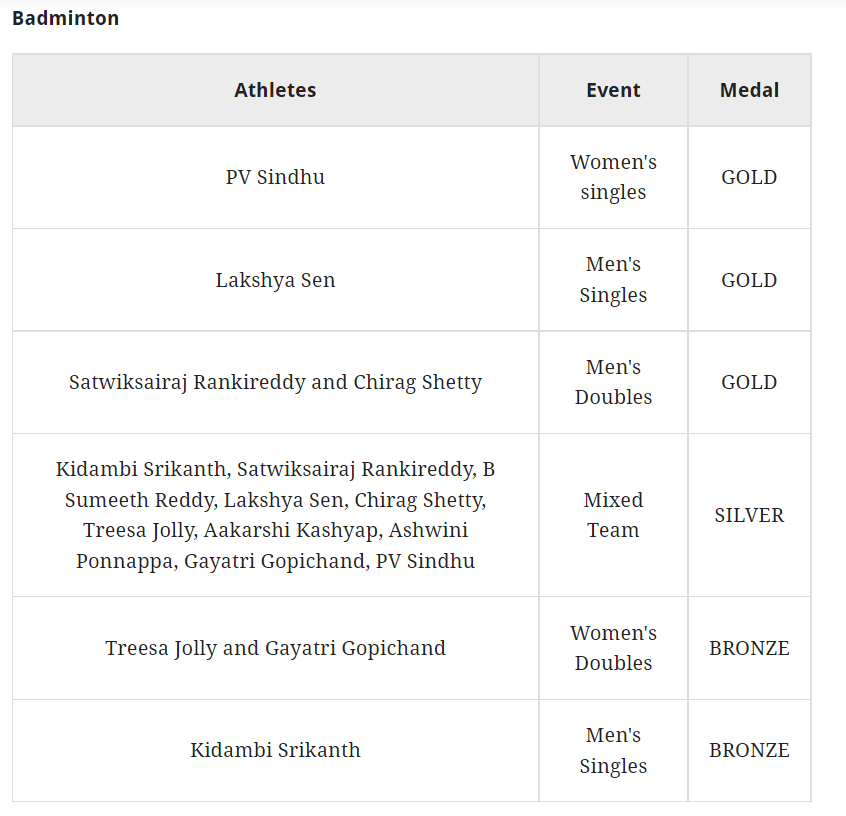Click the Mixed Team athletes list cell
Viewport: 846px width, 816px height.
point(275,515)
